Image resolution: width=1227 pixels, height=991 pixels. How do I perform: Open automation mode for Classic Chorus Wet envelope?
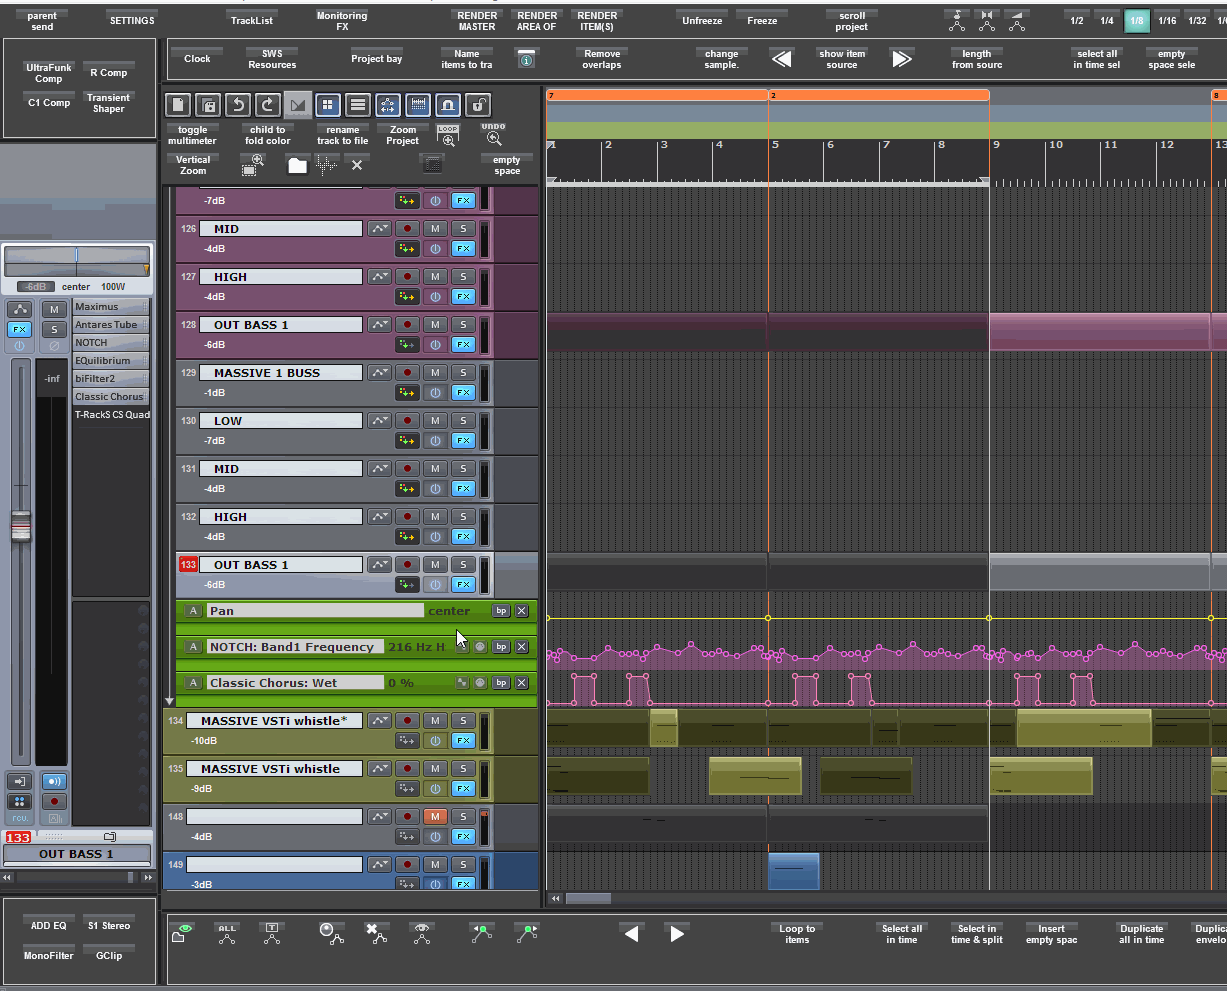pos(194,683)
